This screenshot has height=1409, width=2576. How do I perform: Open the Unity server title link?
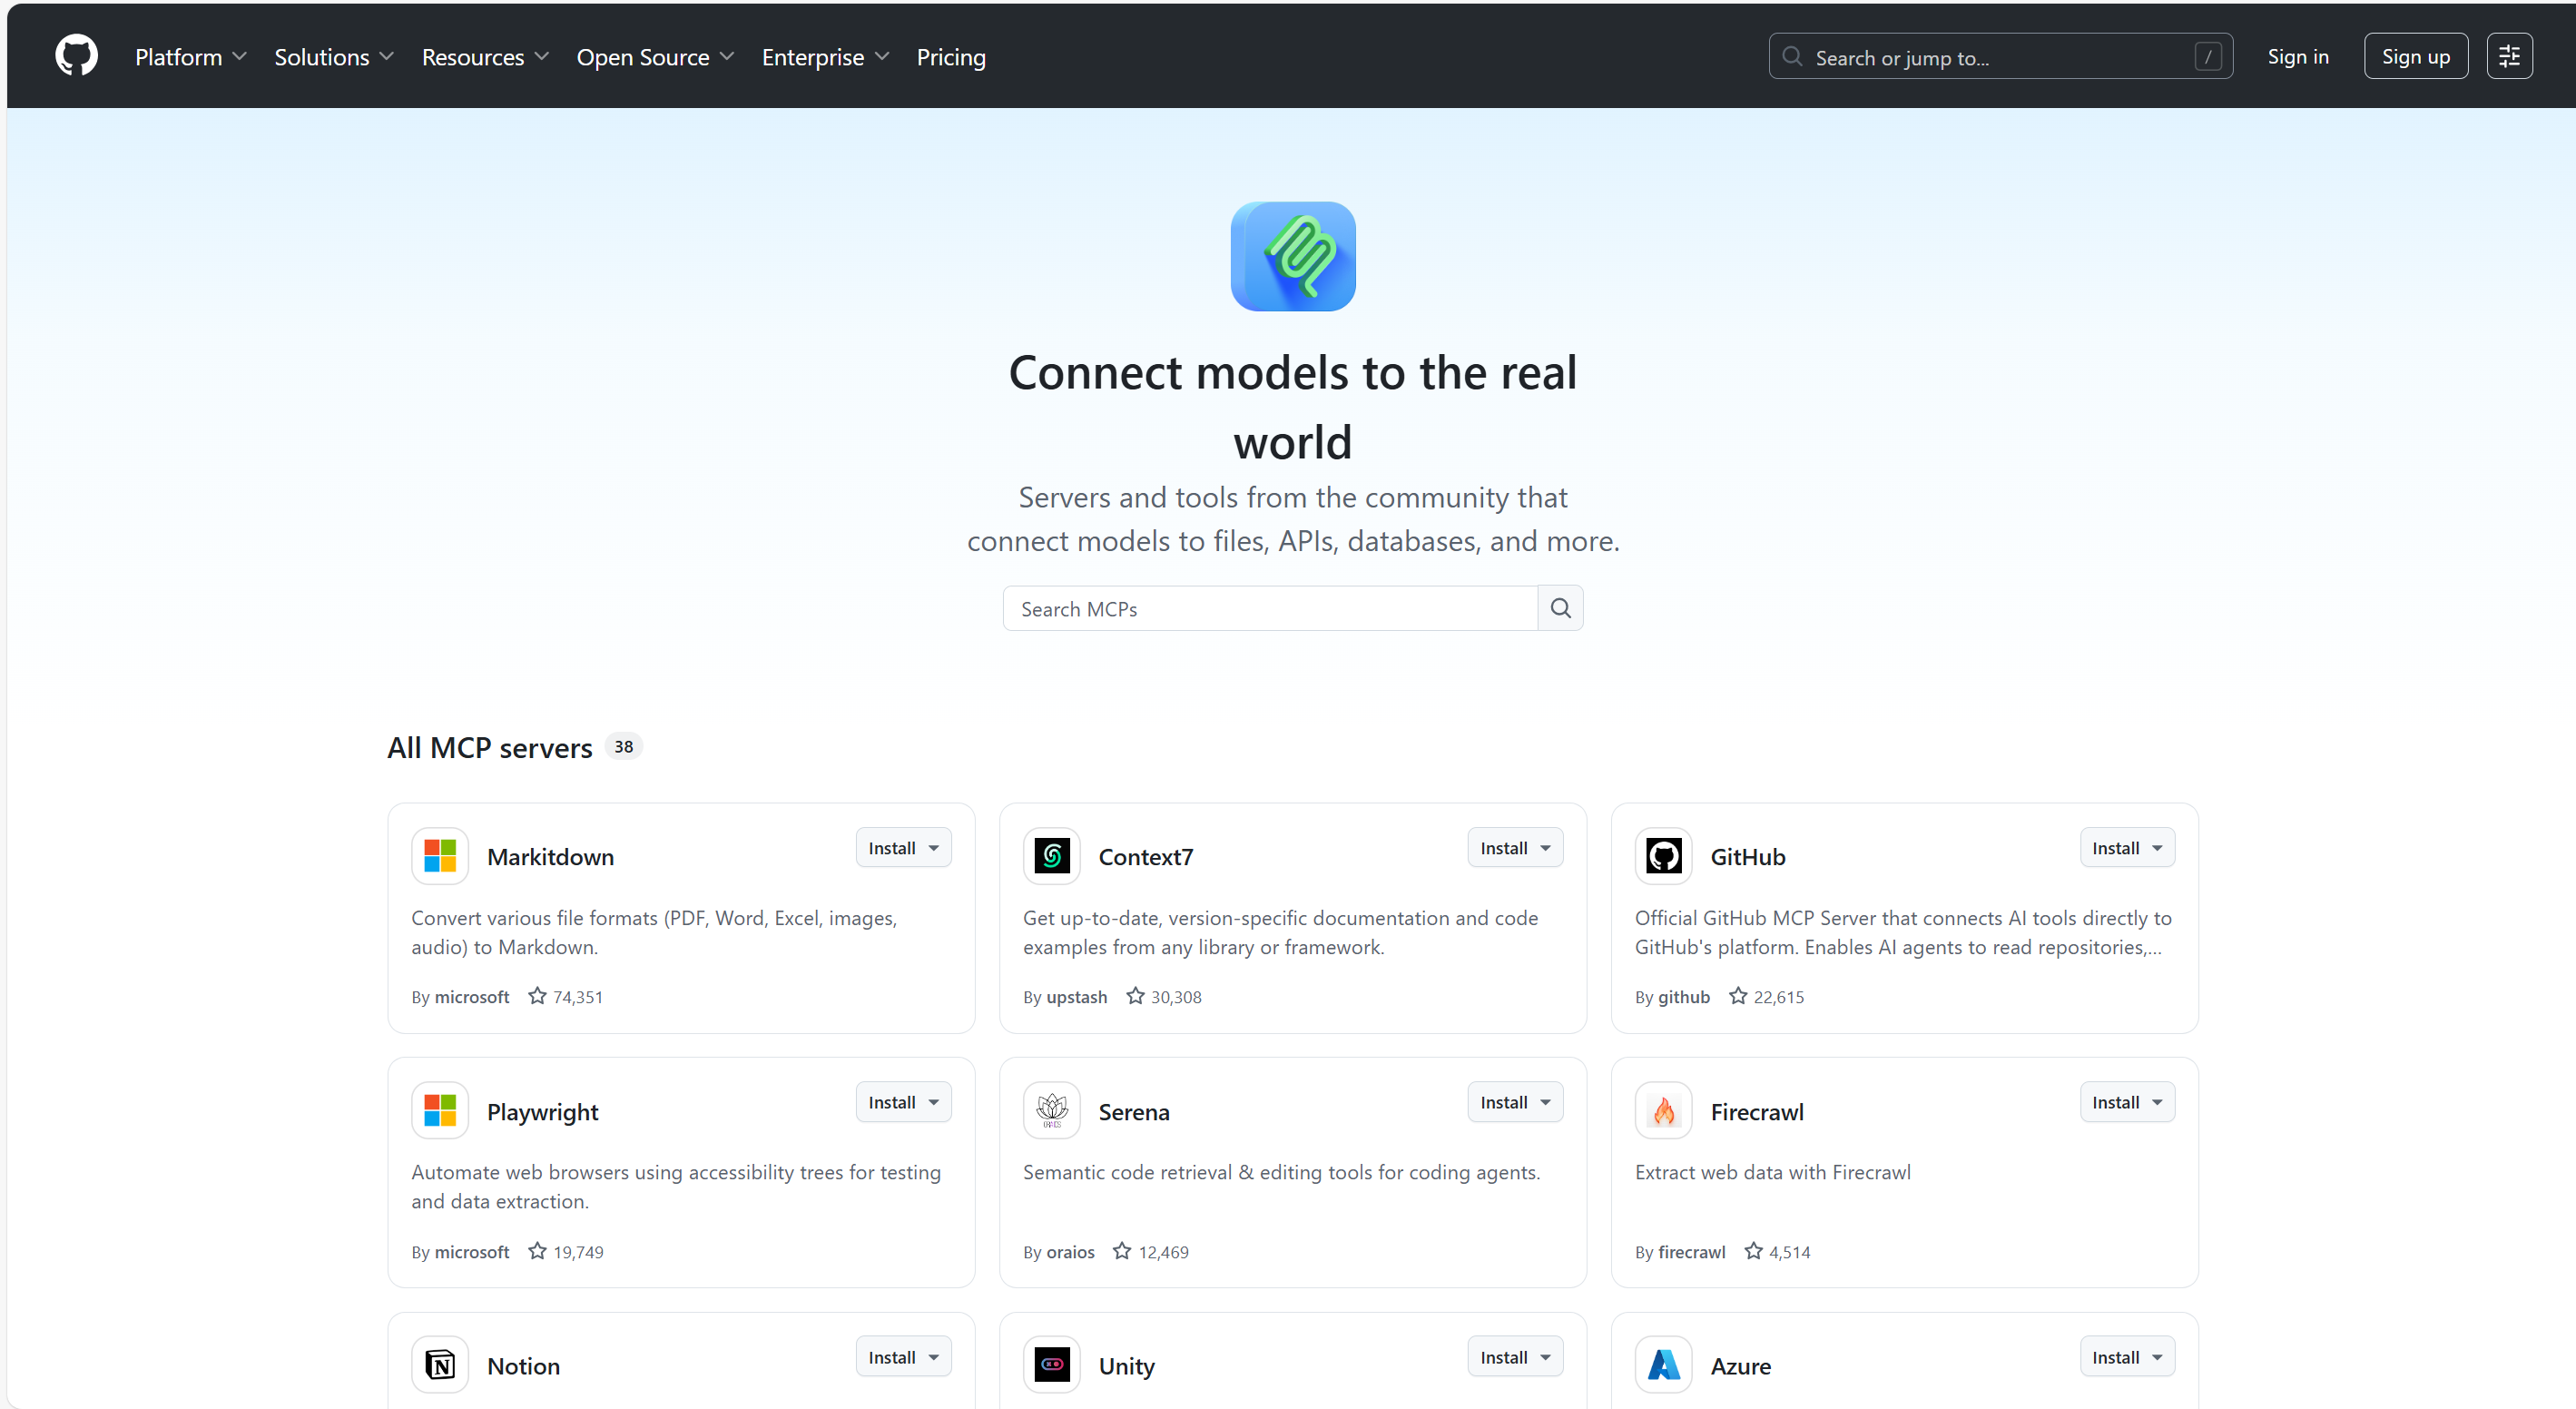(1126, 1366)
